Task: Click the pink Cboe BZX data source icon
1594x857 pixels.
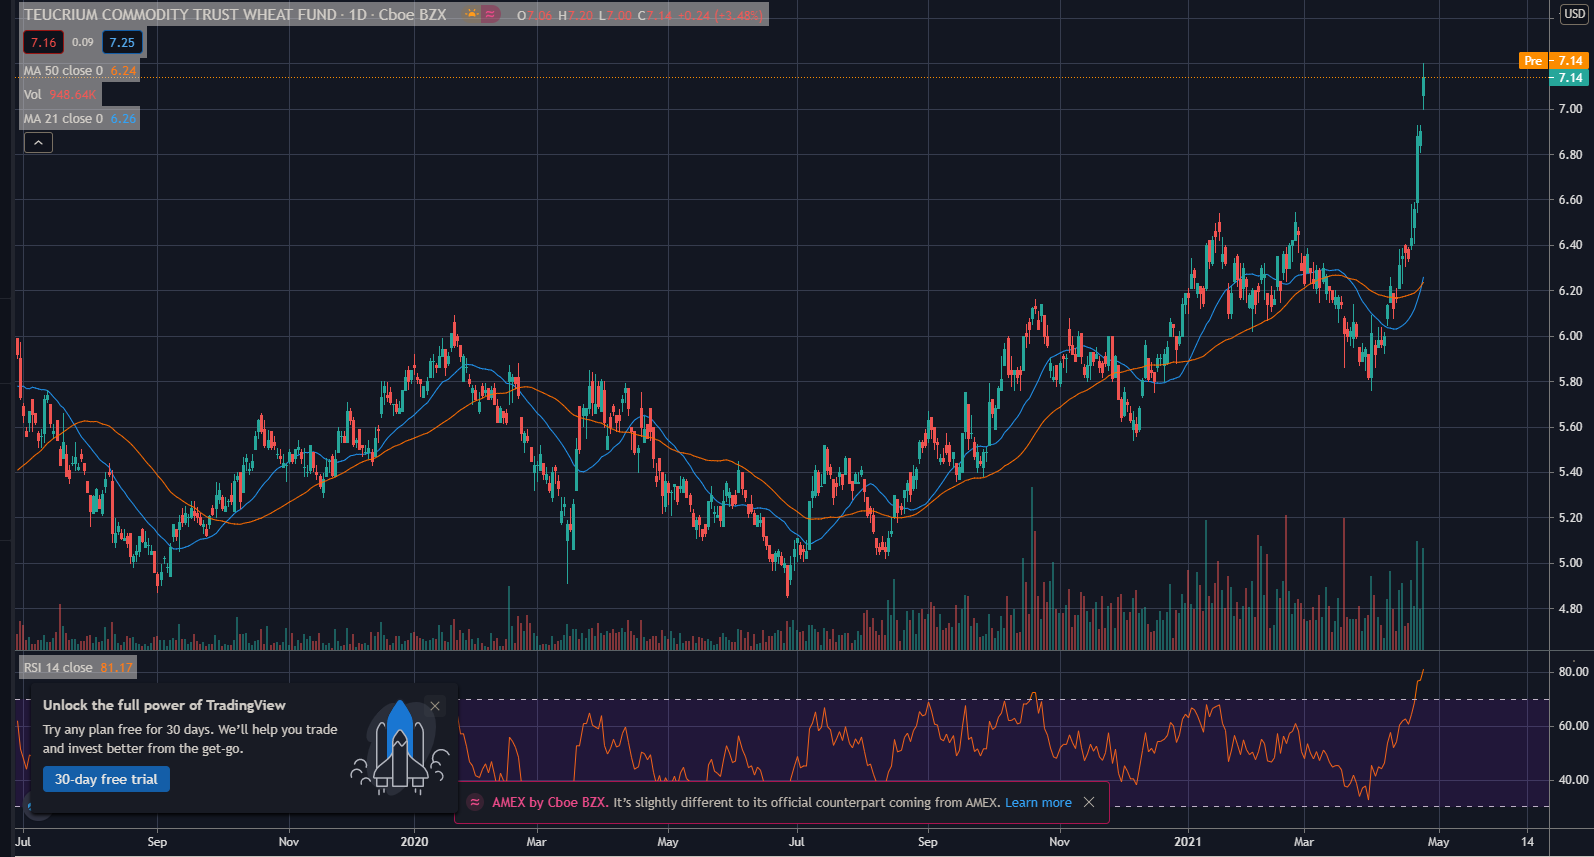Action: point(490,15)
